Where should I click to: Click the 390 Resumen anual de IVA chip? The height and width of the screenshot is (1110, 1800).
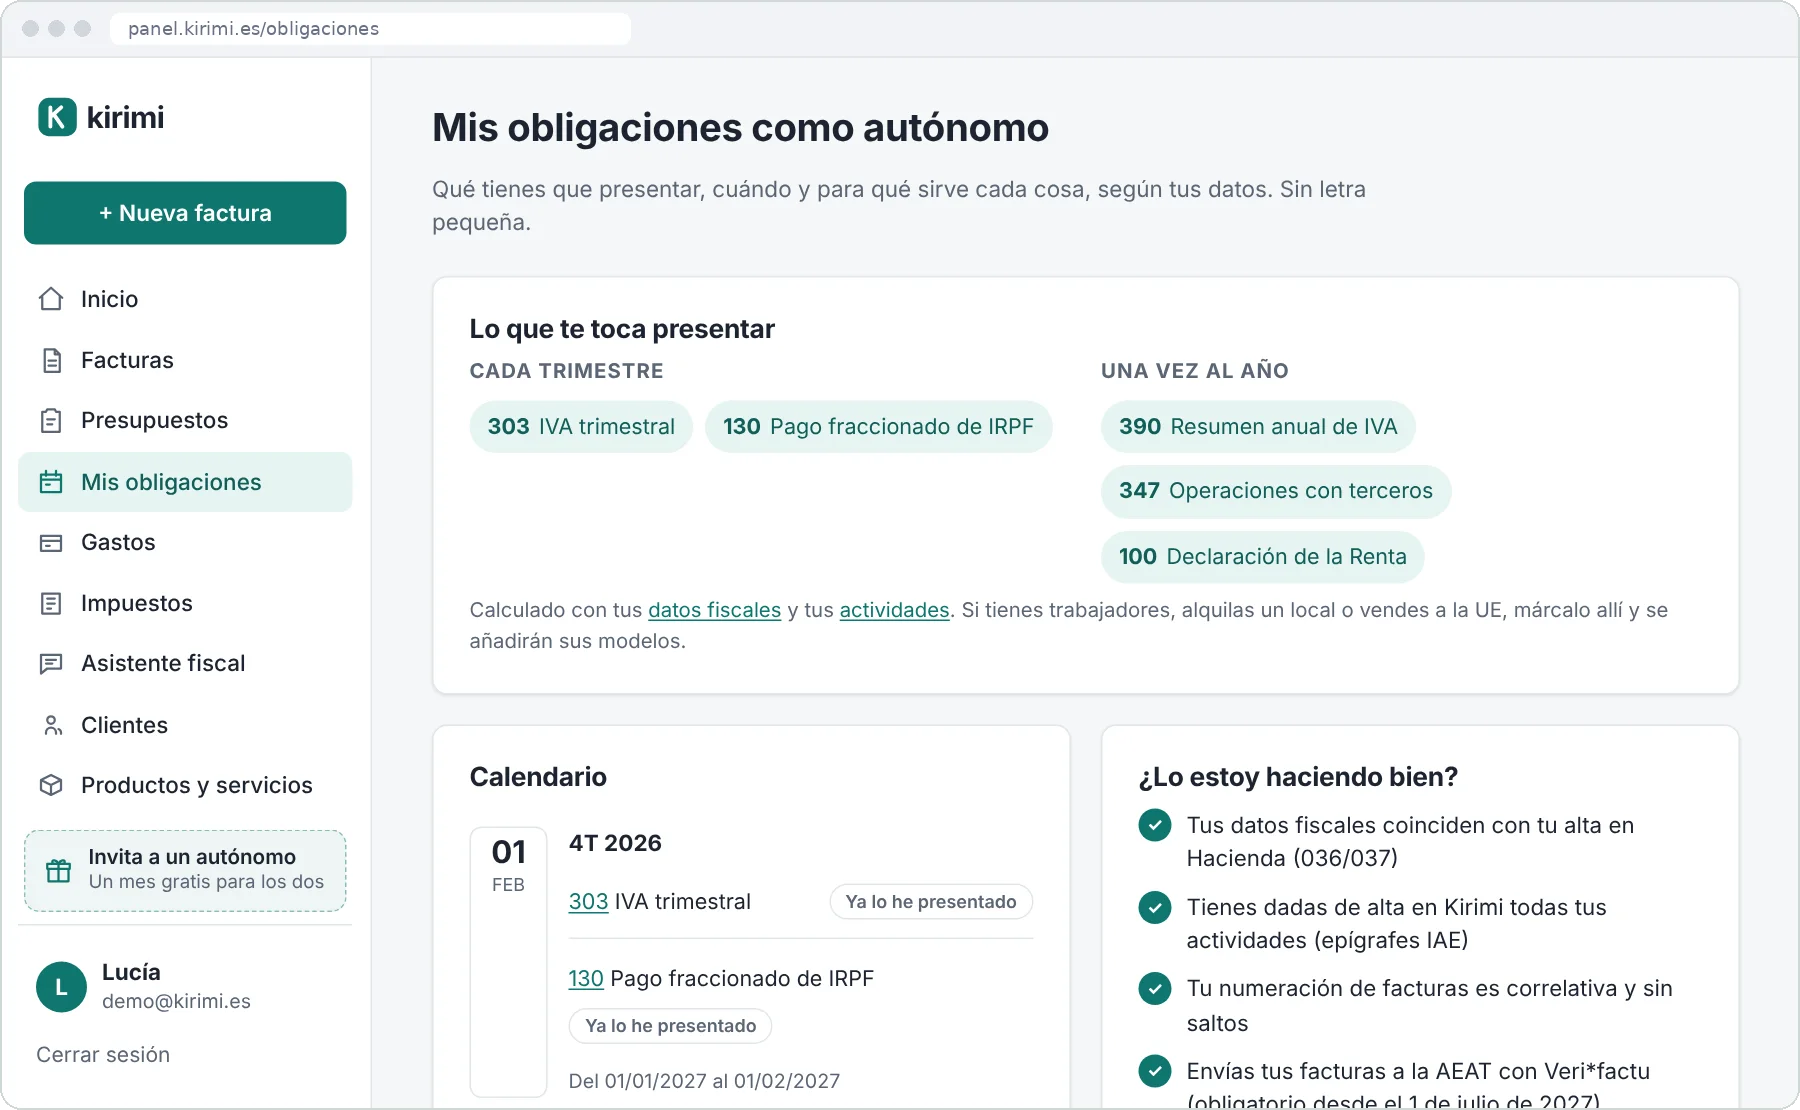click(1258, 427)
